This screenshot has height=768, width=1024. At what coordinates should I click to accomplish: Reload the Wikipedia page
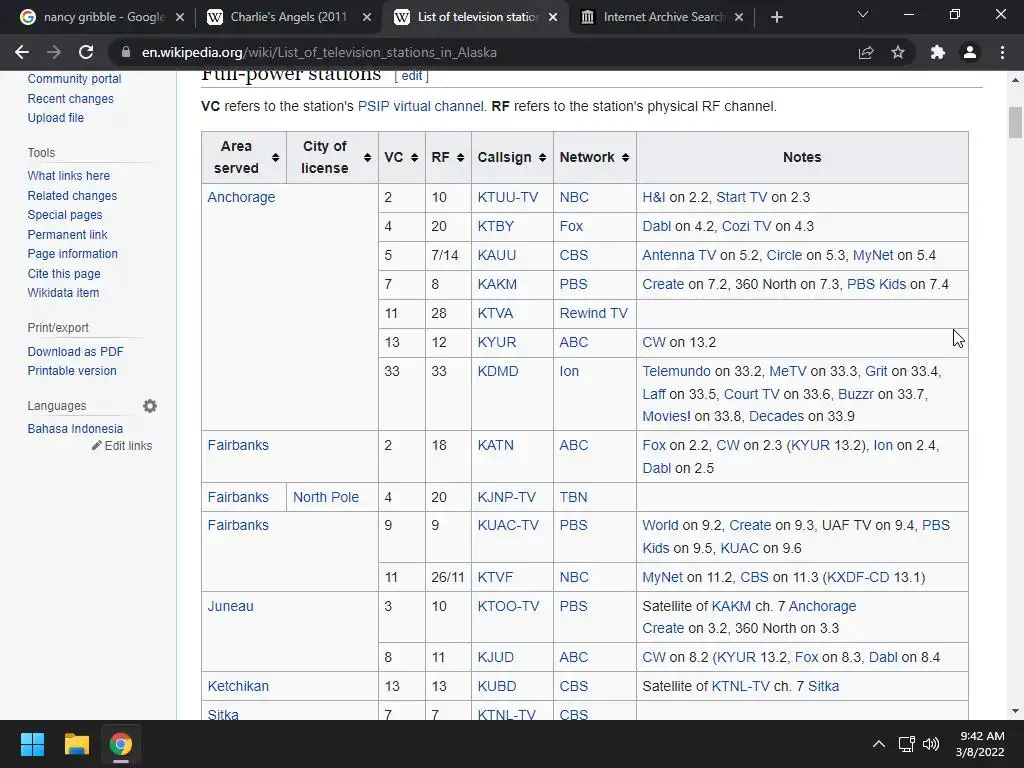click(x=86, y=52)
